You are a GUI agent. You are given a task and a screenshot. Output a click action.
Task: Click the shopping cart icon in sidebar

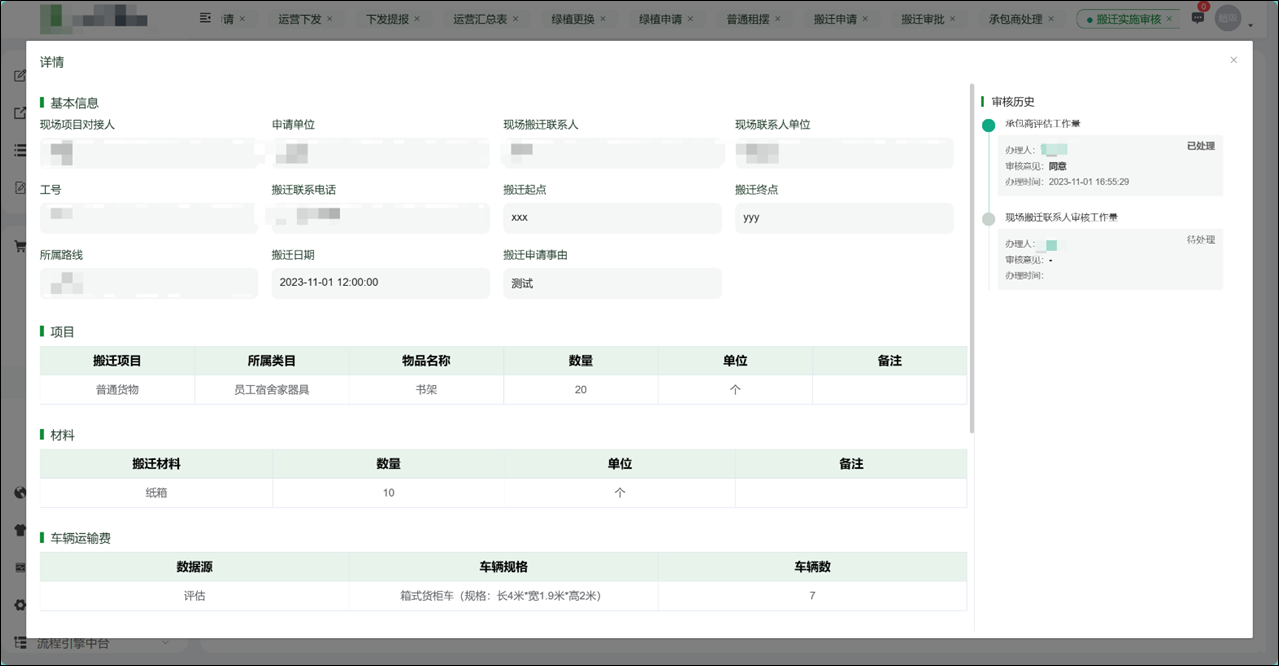click(20, 245)
